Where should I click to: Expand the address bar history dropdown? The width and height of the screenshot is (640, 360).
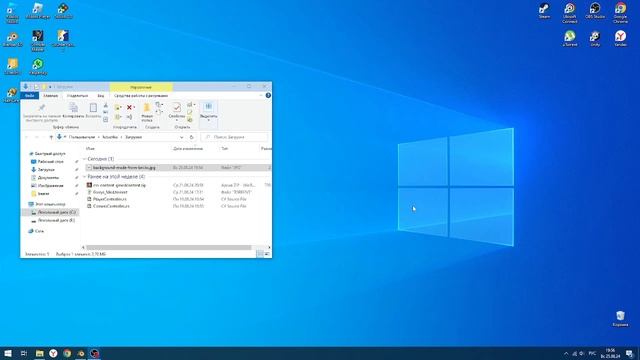(182, 137)
